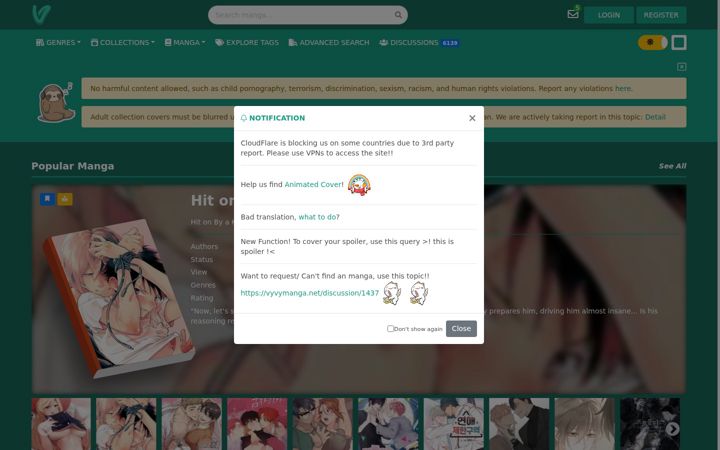The height and width of the screenshot is (450, 720).
Task: Click the Popular Manga heading
Action: click(73, 166)
